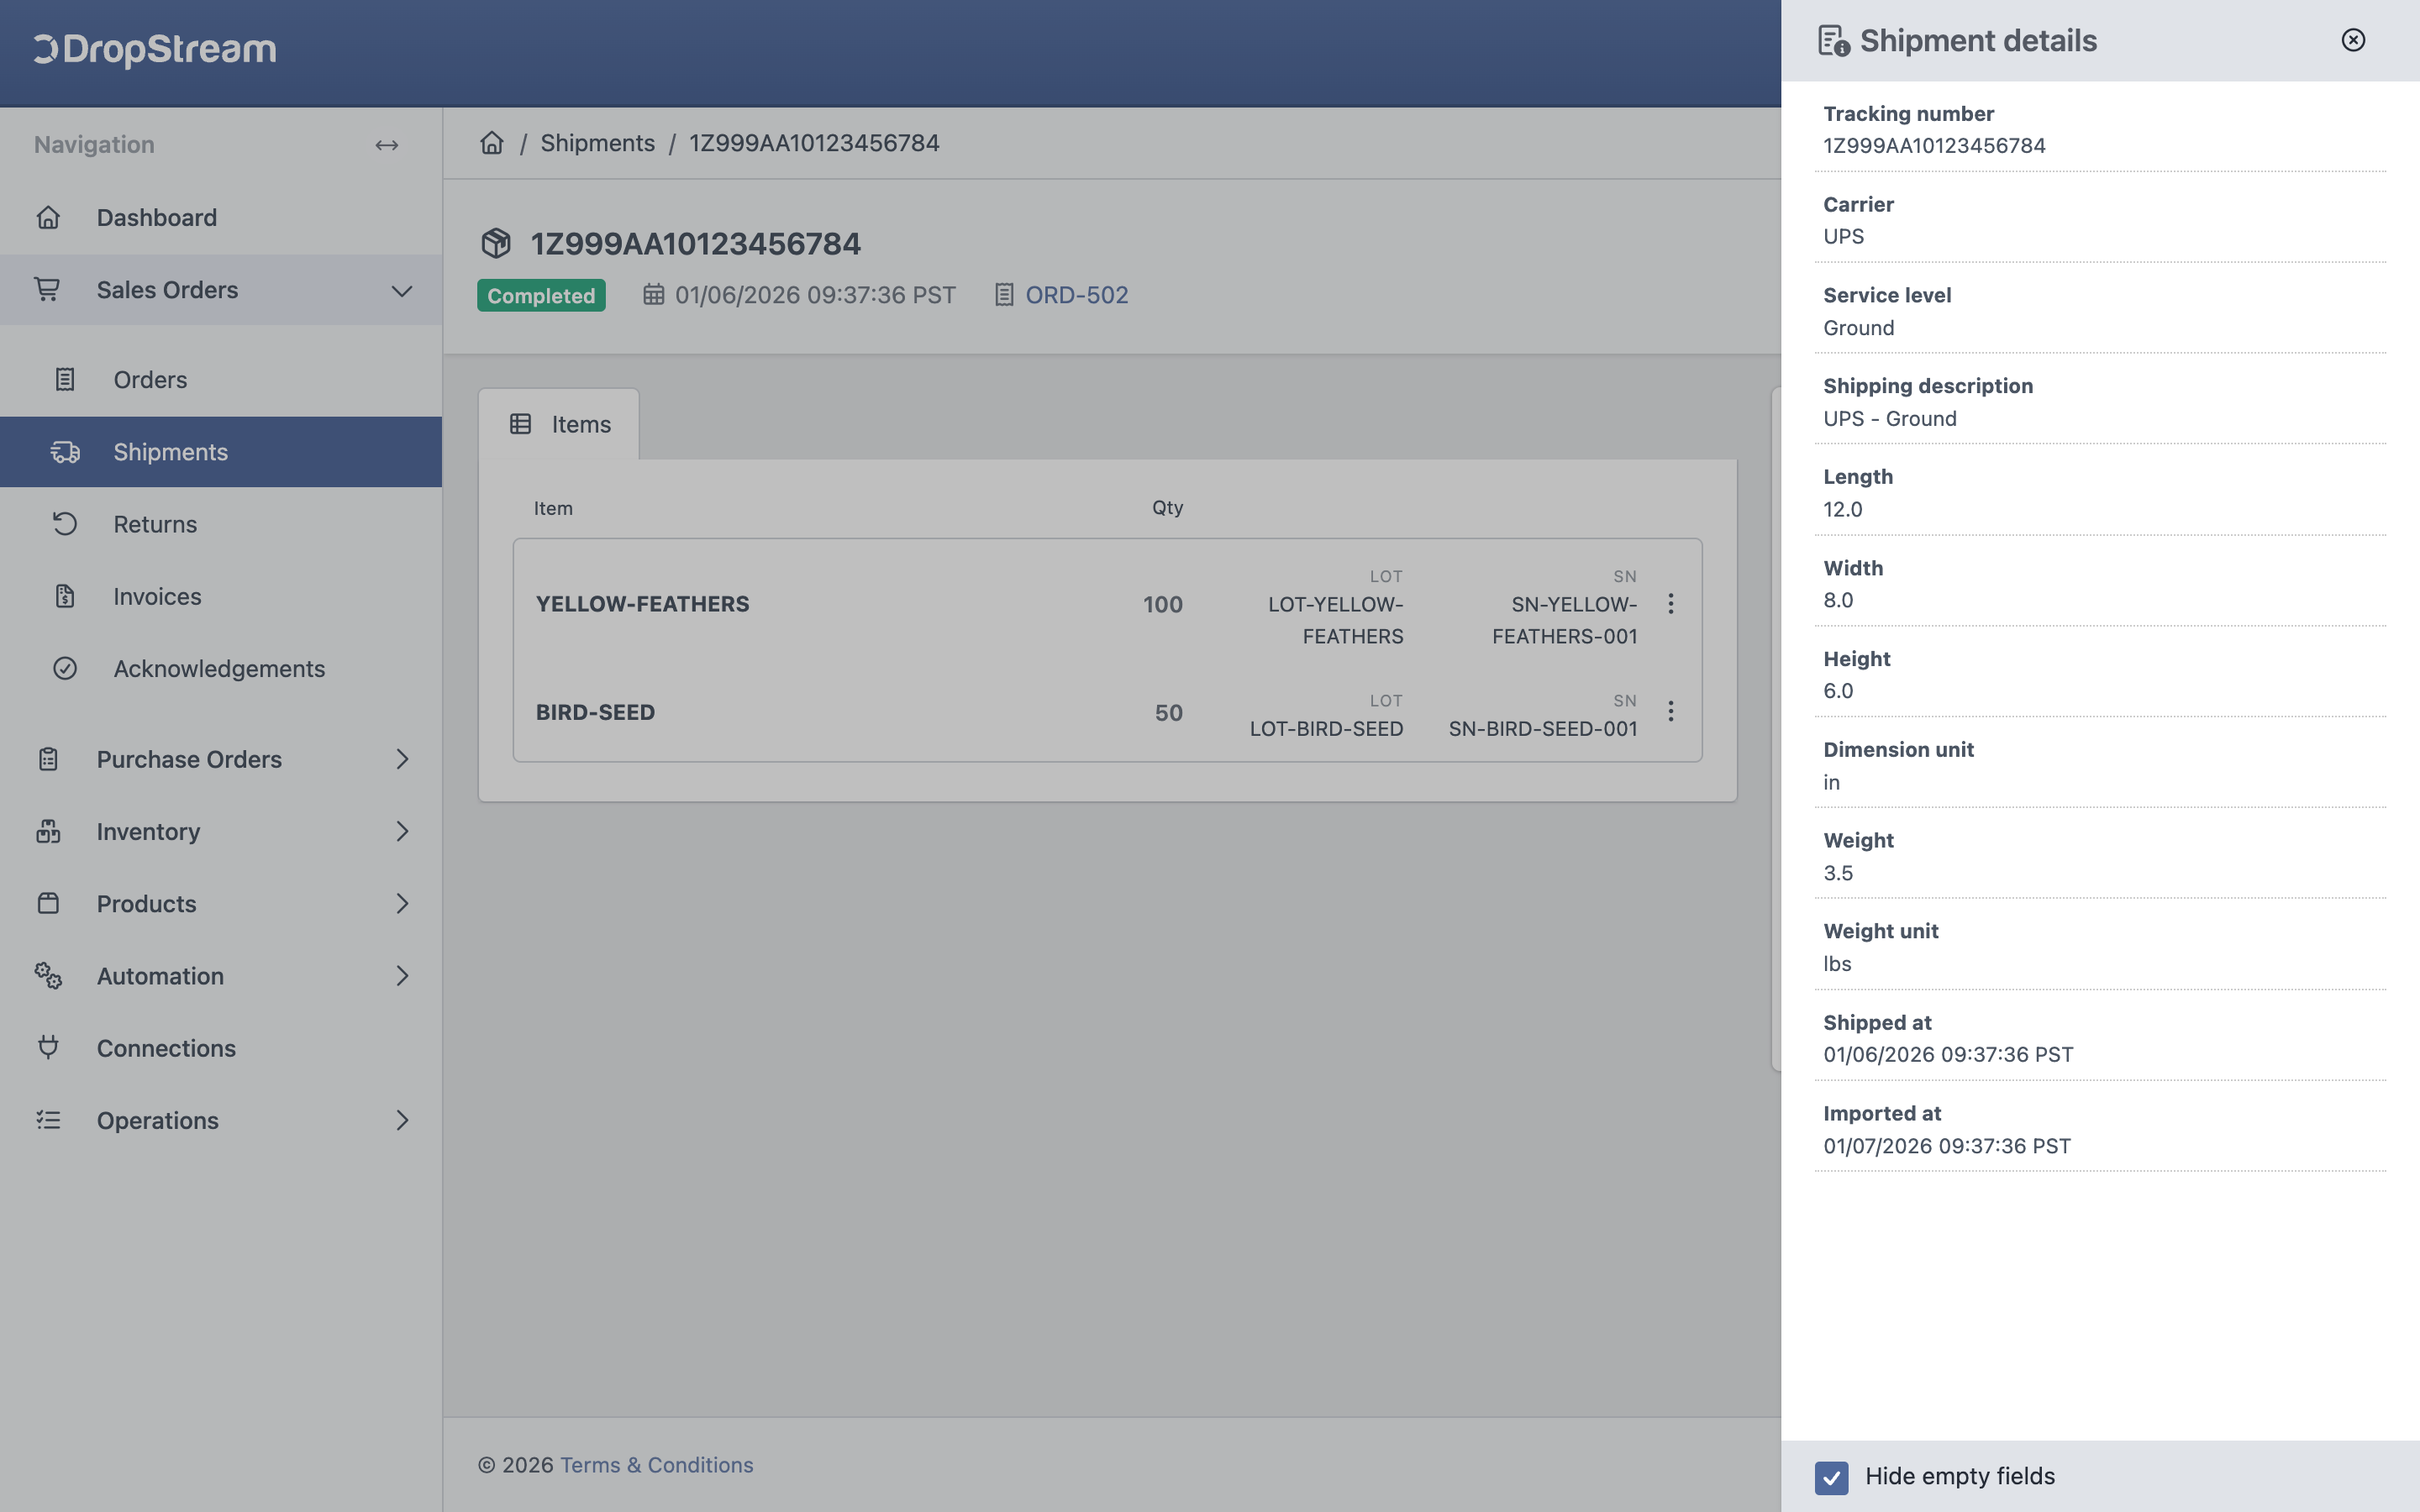Close the Shipment details panel
Image resolution: width=2420 pixels, height=1512 pixels.
(x=2353, y=40)
